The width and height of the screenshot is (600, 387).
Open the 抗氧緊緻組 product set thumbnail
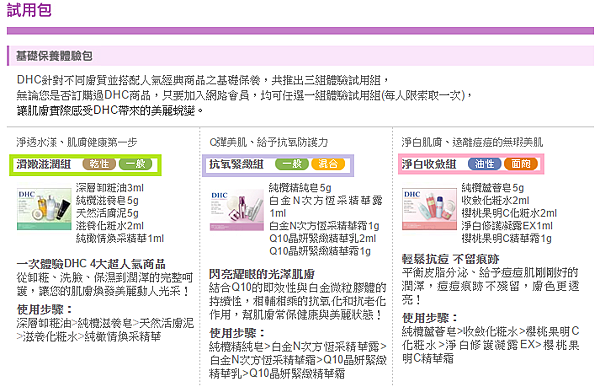tap(237, 210)
